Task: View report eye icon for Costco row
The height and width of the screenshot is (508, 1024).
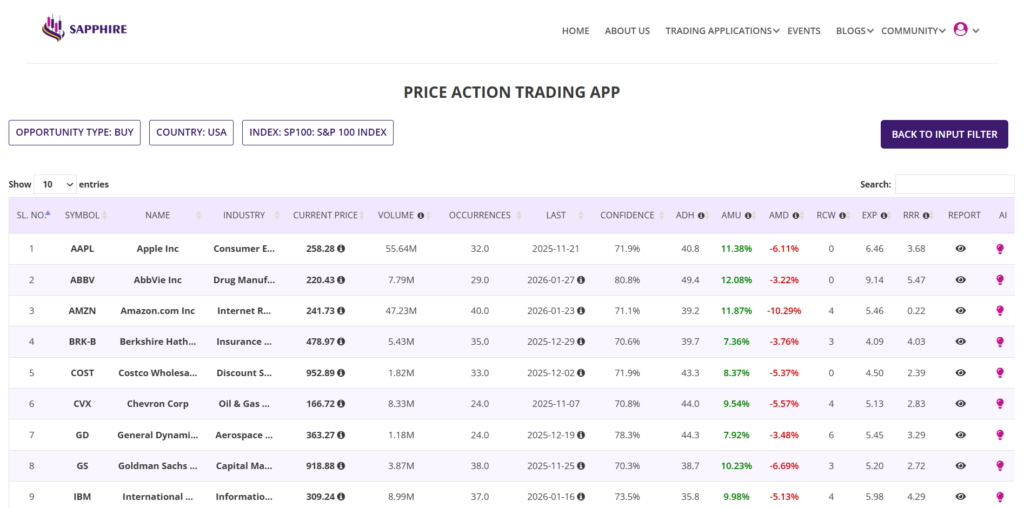Action: click(961, 373)
